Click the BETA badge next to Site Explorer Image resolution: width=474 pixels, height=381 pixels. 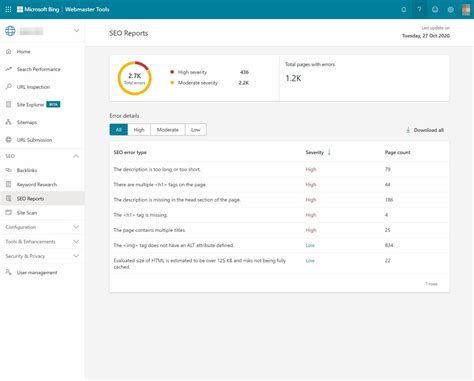[53, 104]
